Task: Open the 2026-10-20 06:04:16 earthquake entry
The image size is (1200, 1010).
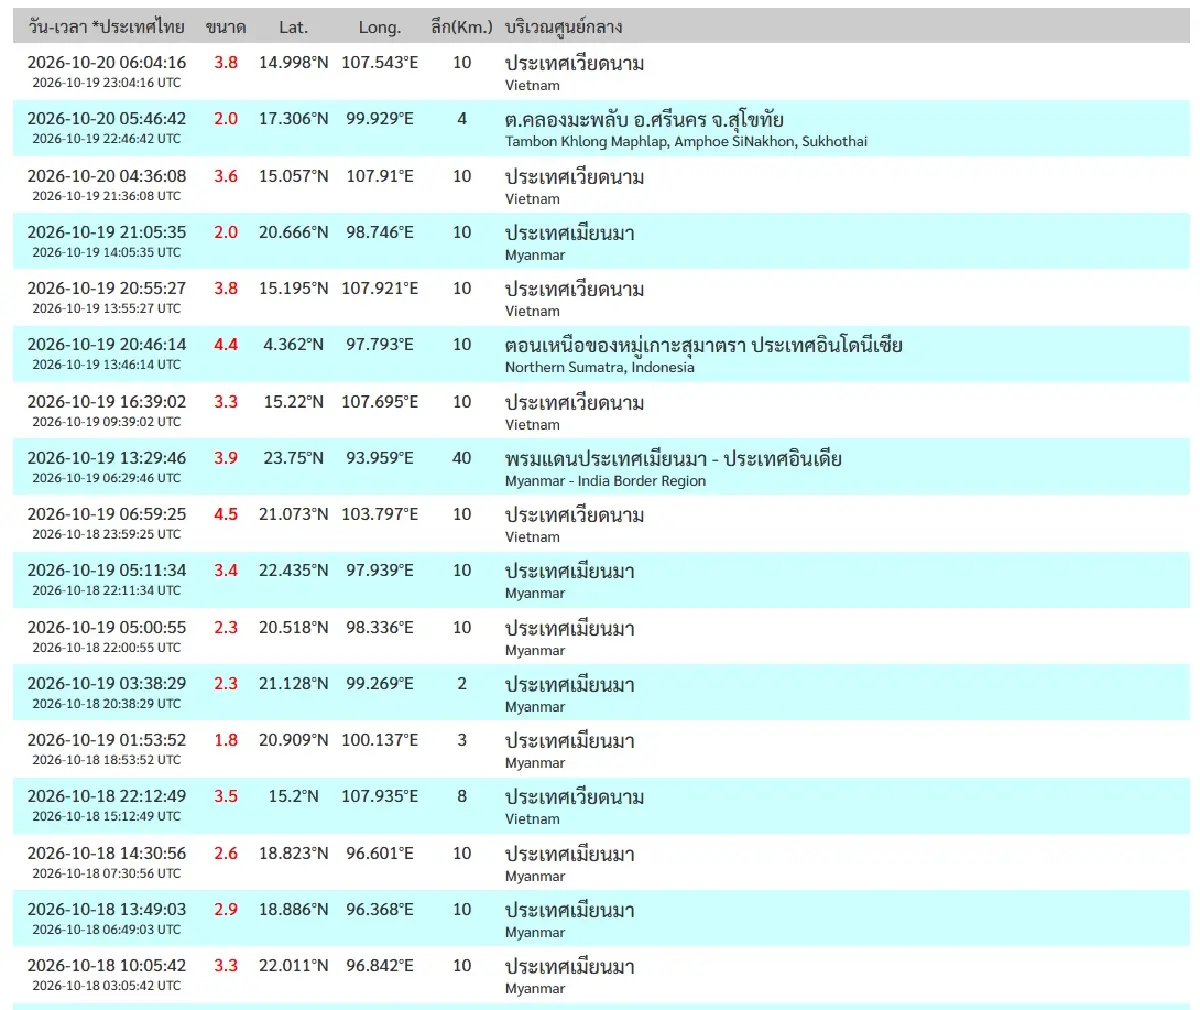Action: pos(601,71)
